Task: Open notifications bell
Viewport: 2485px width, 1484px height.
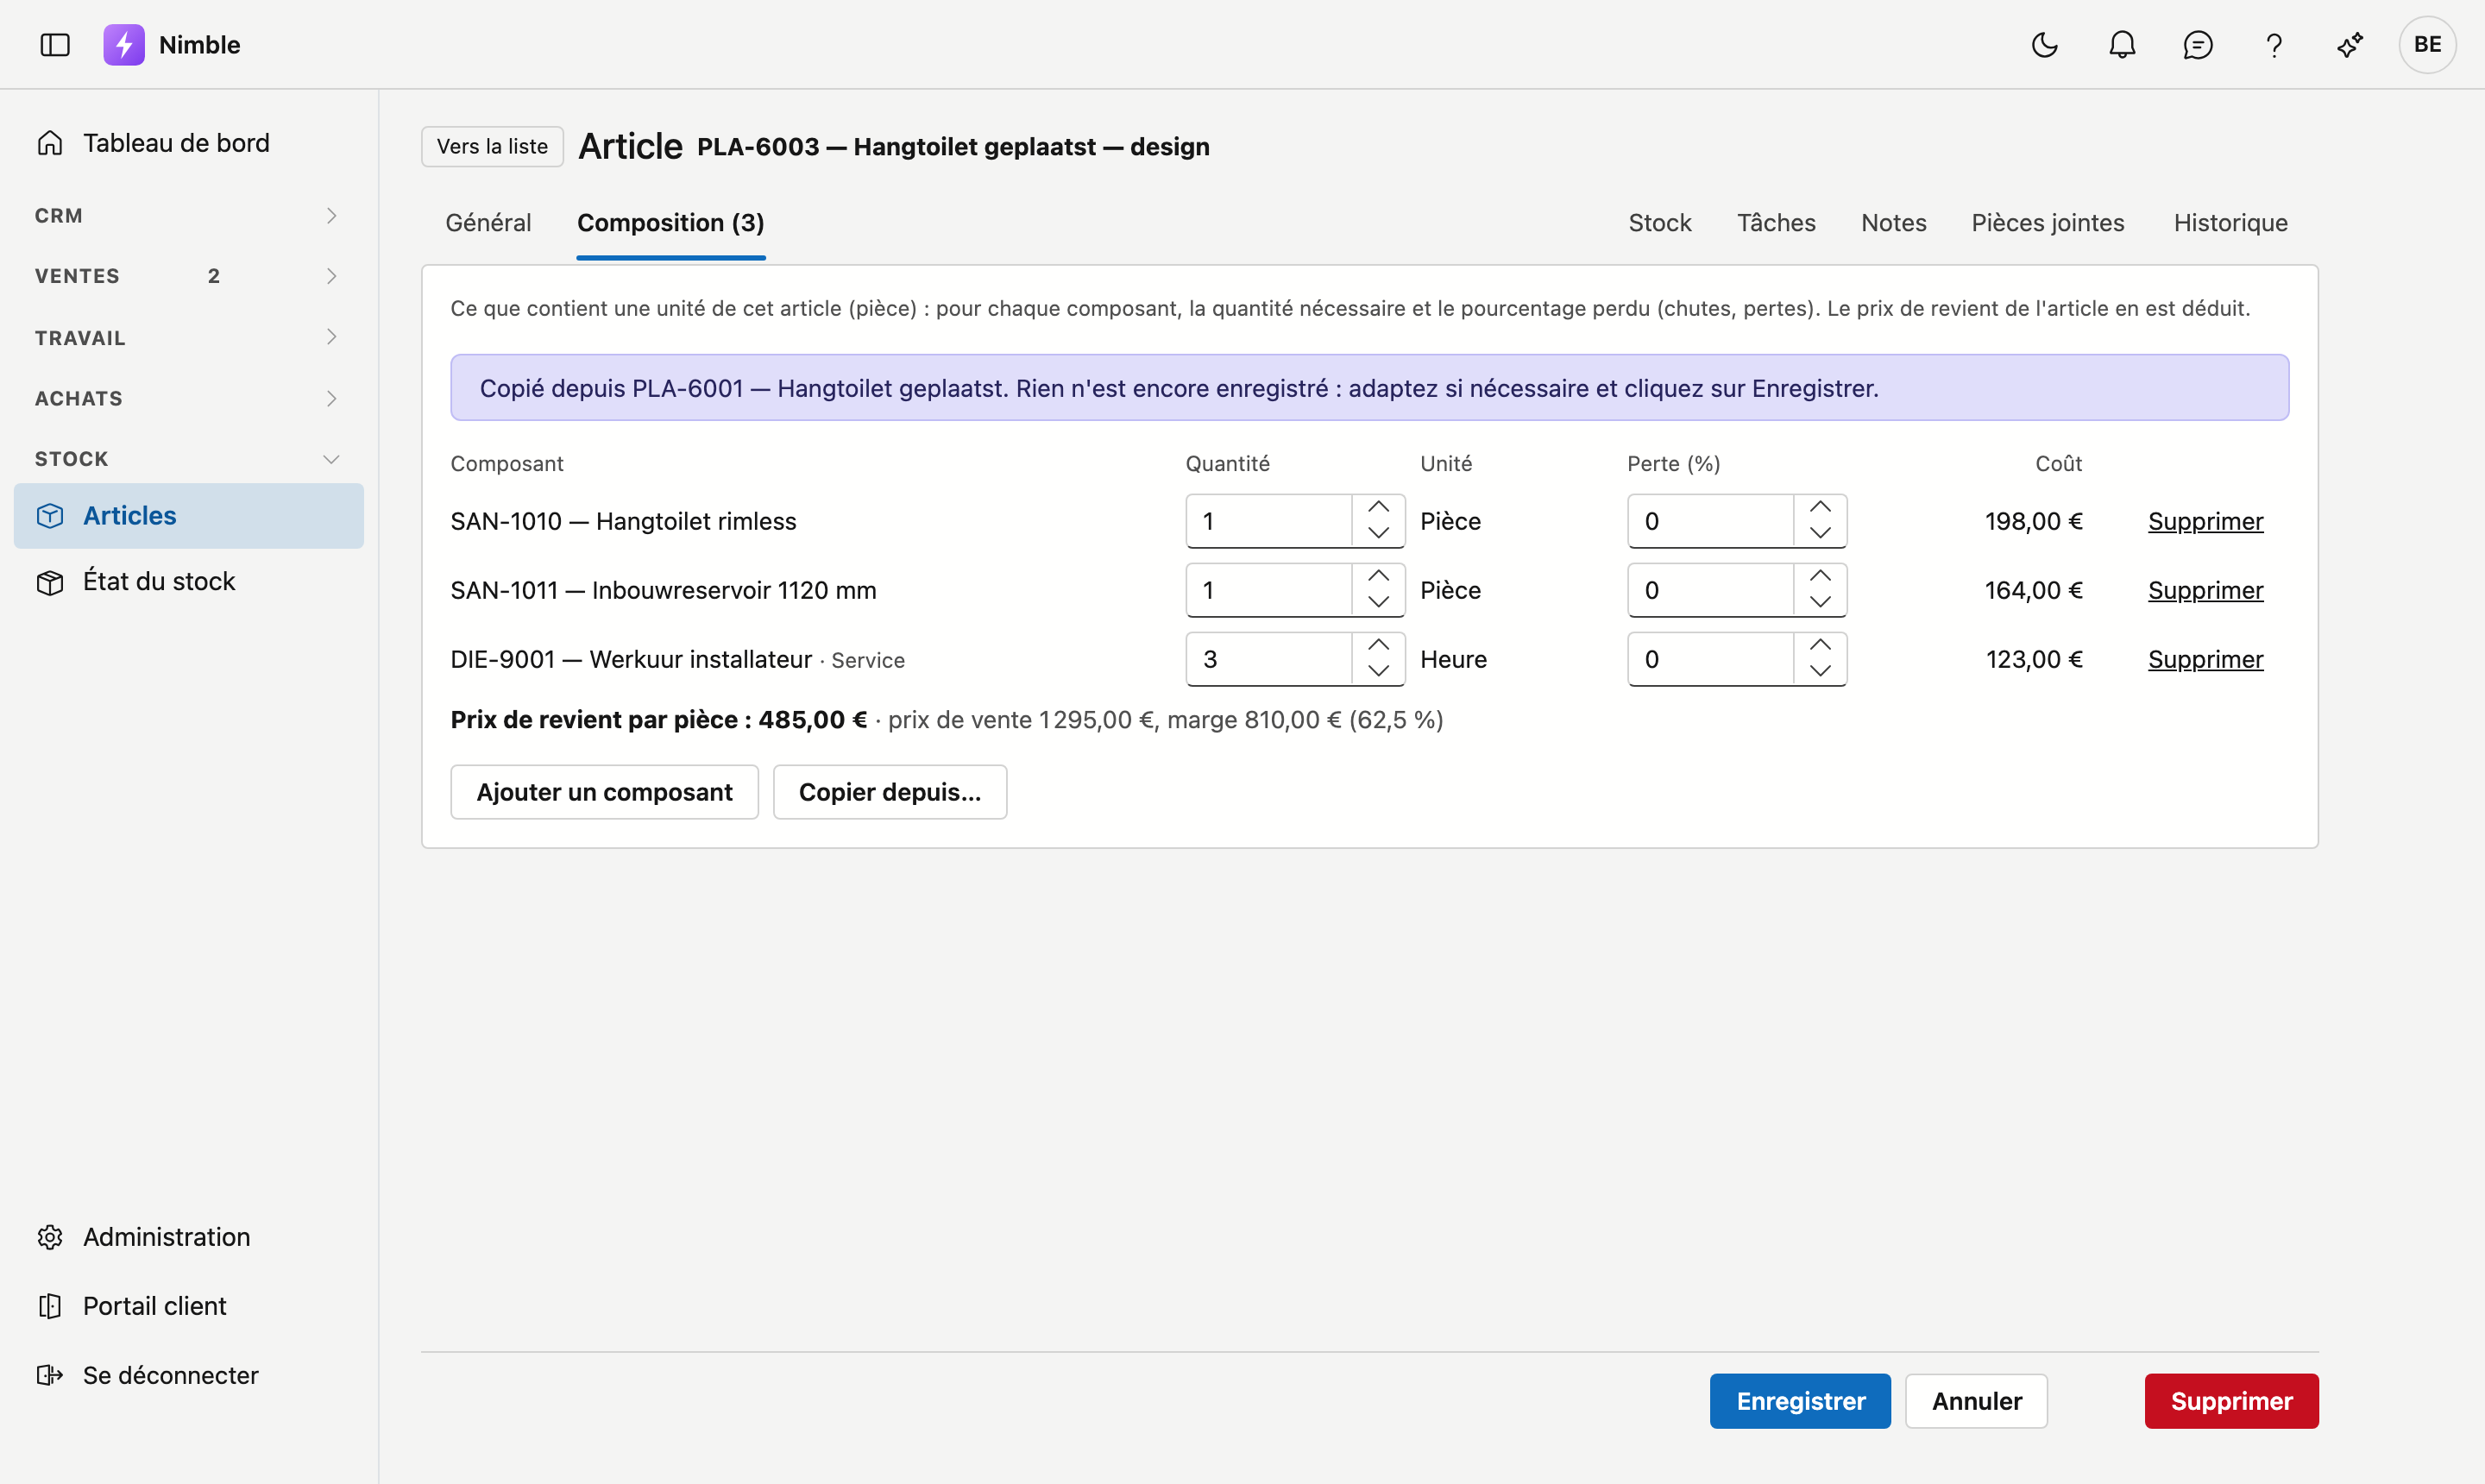Action: click(2122, 45)
